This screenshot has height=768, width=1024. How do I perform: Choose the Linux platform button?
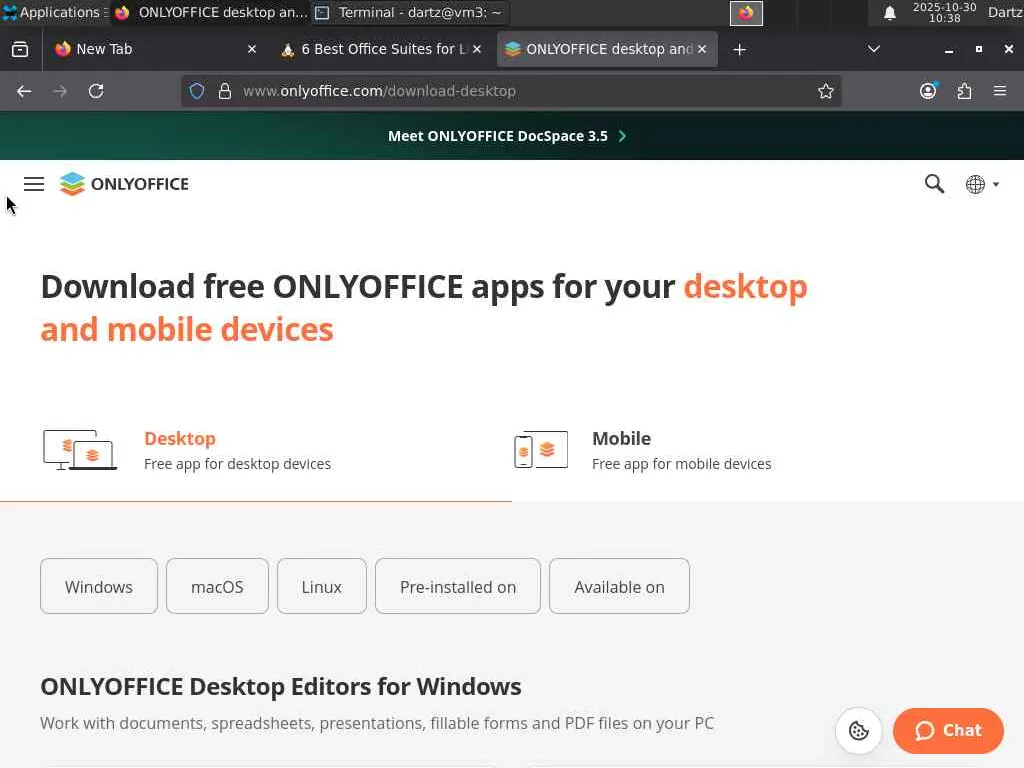[322, 586]
